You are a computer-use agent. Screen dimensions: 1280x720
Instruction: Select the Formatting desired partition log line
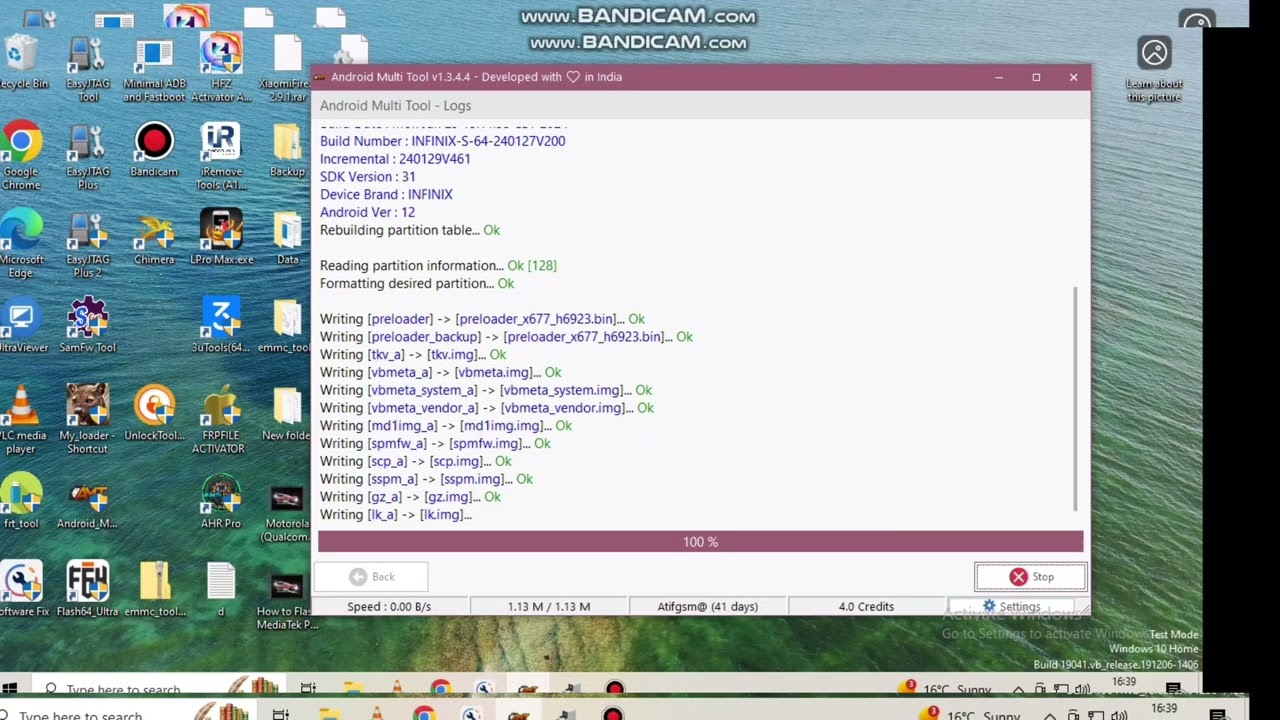(x=417, y=284)
